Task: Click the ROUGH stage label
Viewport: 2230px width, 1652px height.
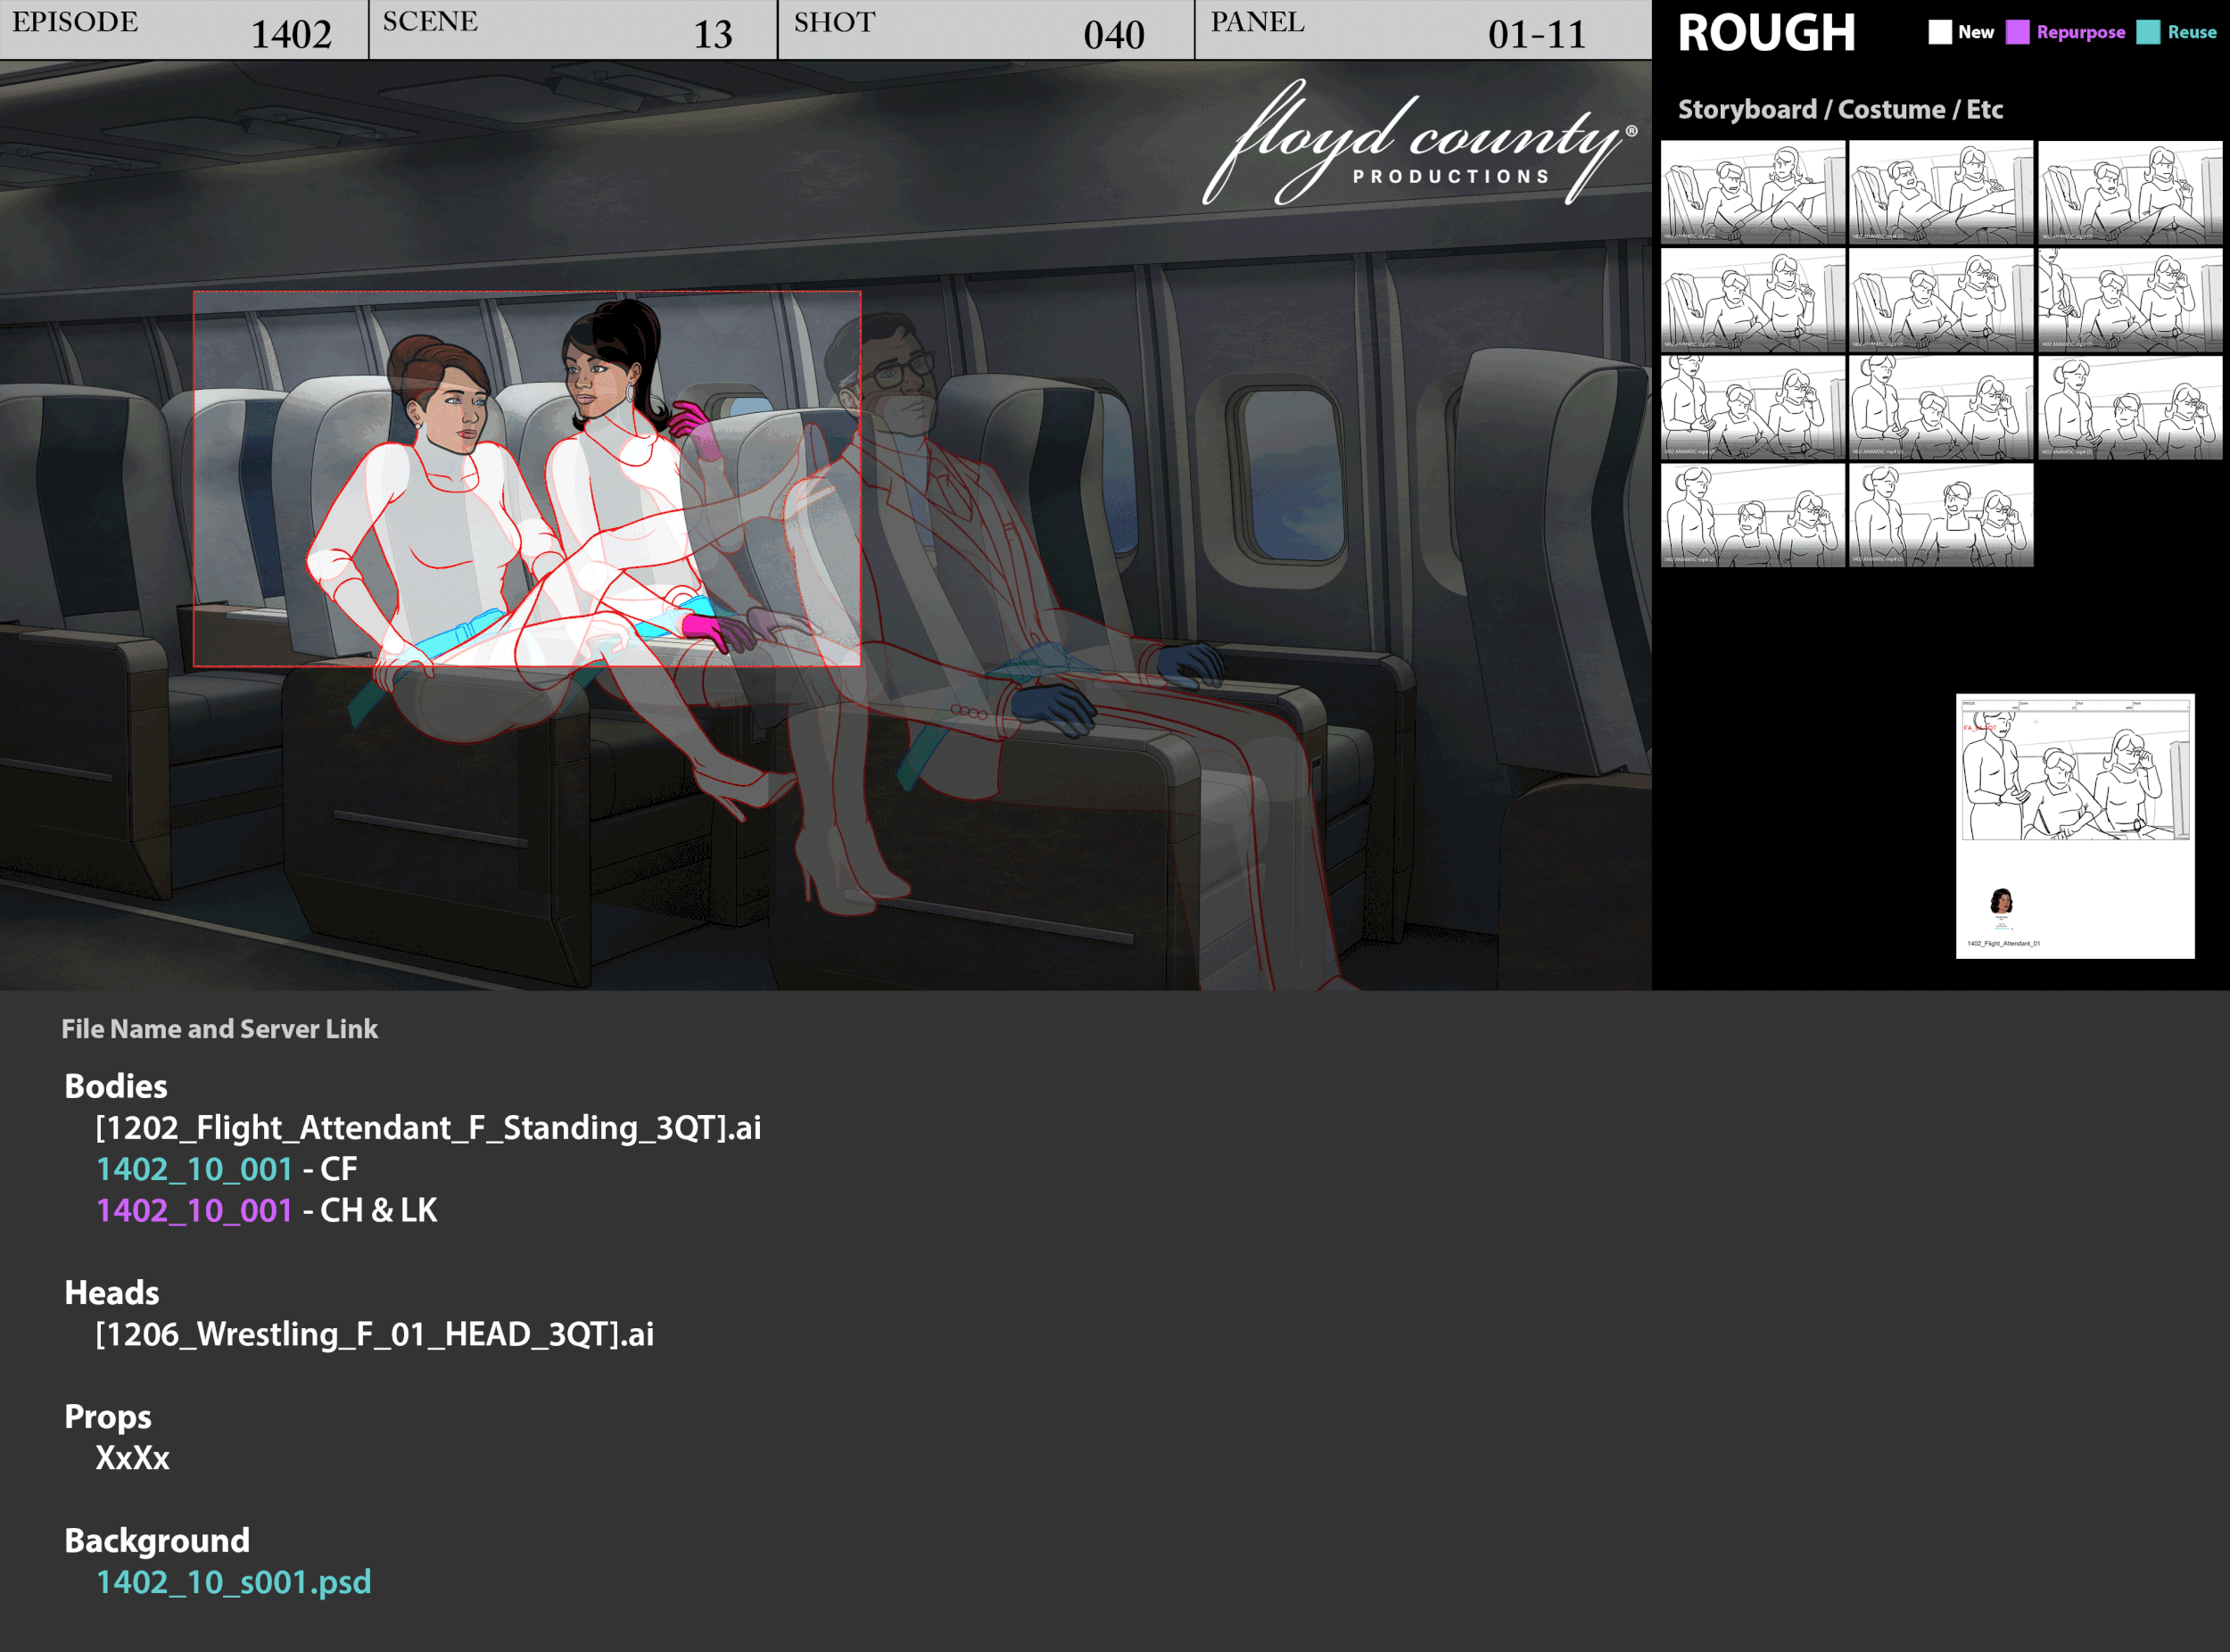Action: pos(1766,33)
